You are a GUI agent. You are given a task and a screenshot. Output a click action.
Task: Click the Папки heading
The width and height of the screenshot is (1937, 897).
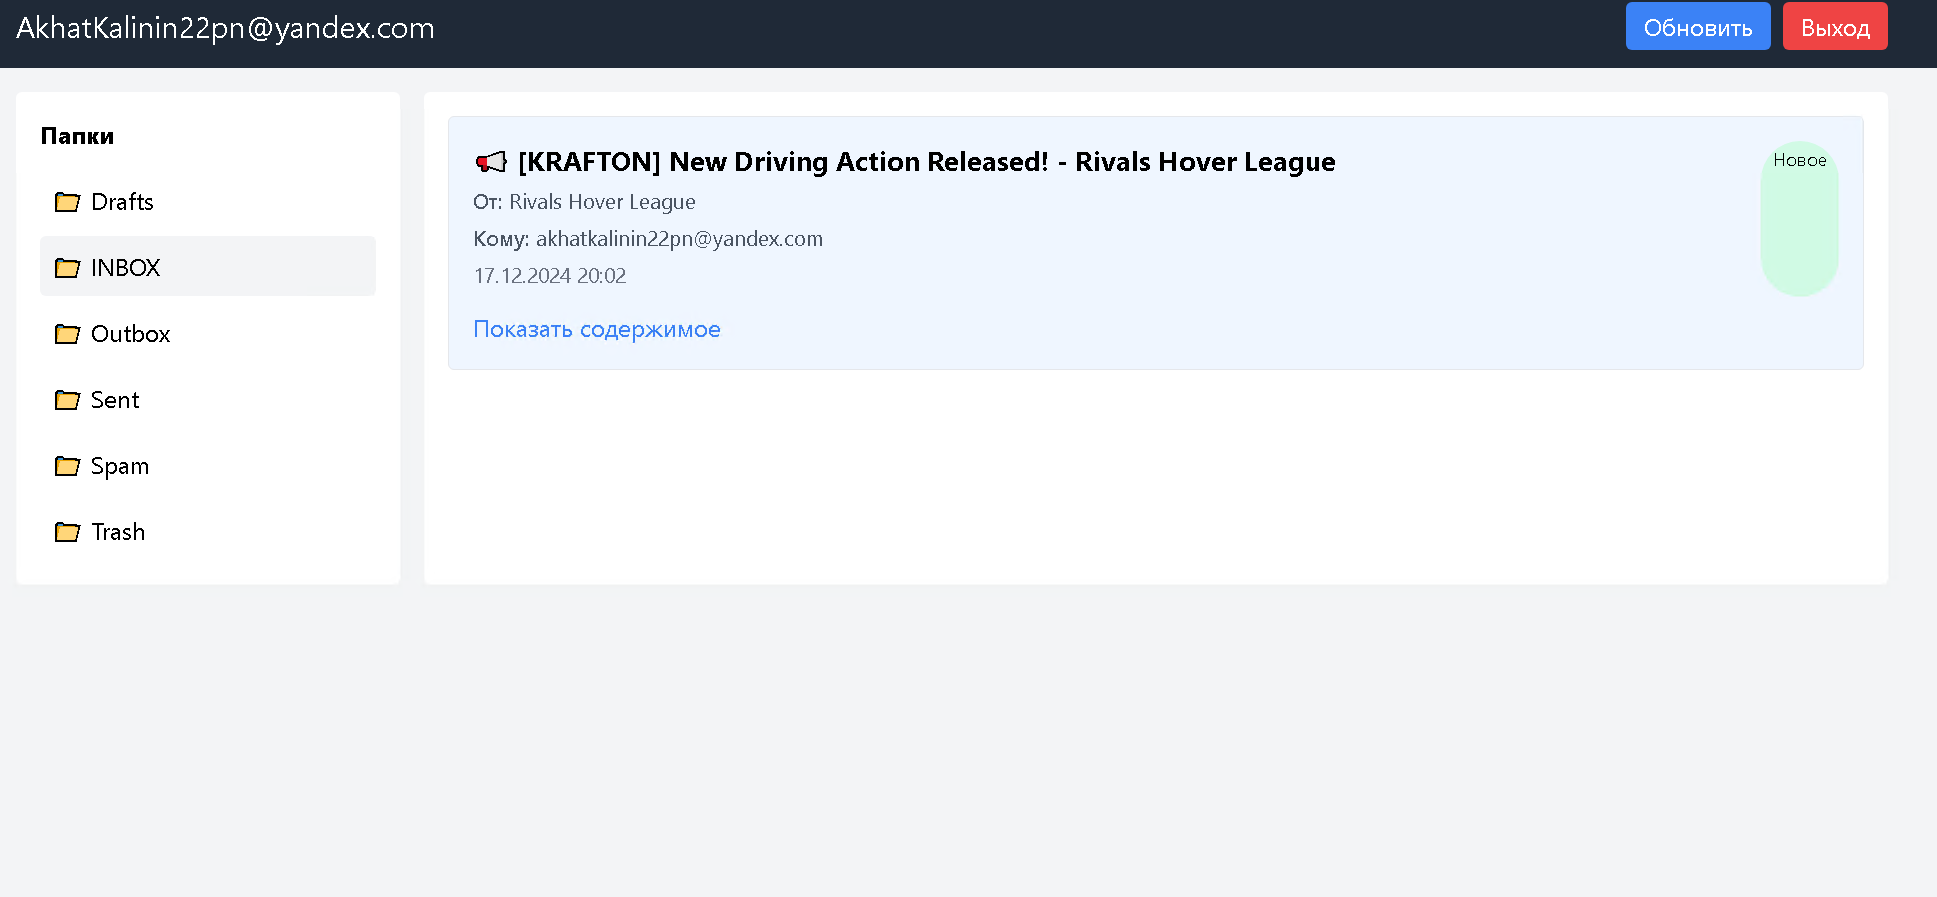point(77,136)
